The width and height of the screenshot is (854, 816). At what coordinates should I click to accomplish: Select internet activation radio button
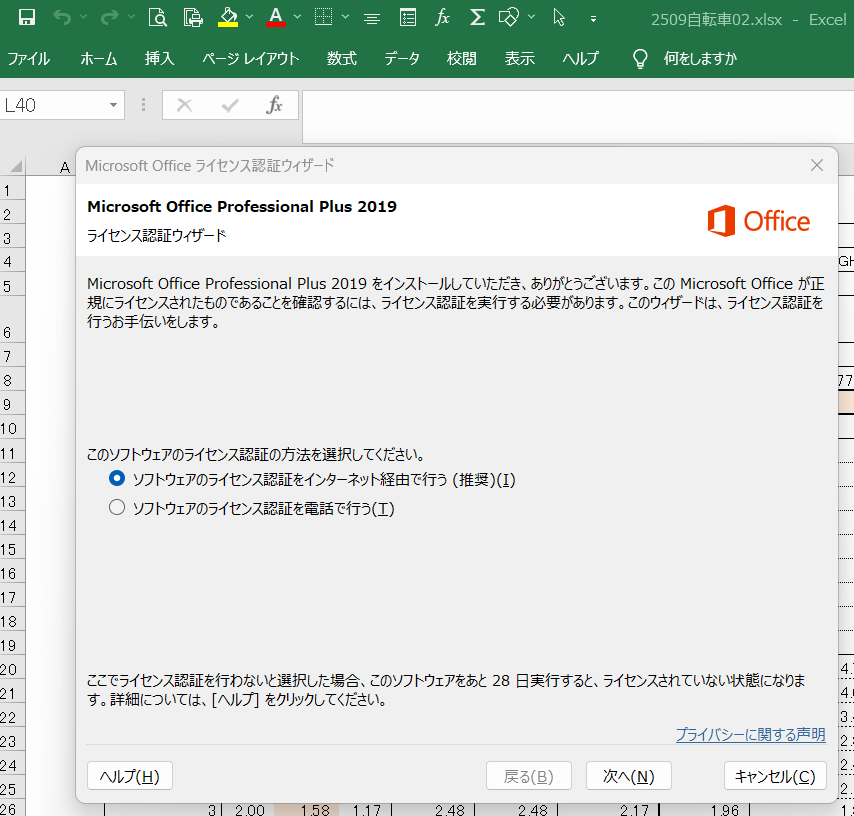click(x=116, y=480)
